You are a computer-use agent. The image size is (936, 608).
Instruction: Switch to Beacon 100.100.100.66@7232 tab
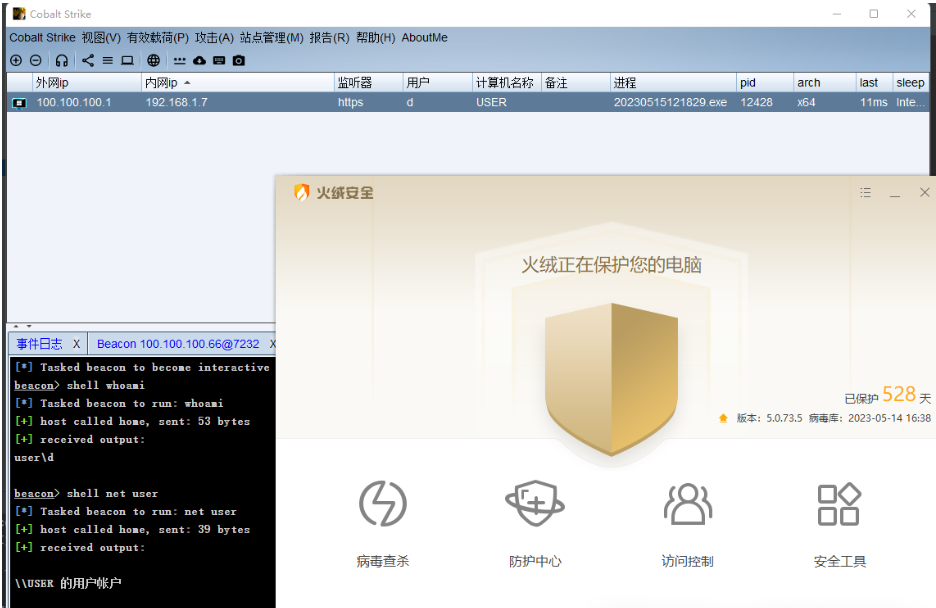click(x=178, y=344)
